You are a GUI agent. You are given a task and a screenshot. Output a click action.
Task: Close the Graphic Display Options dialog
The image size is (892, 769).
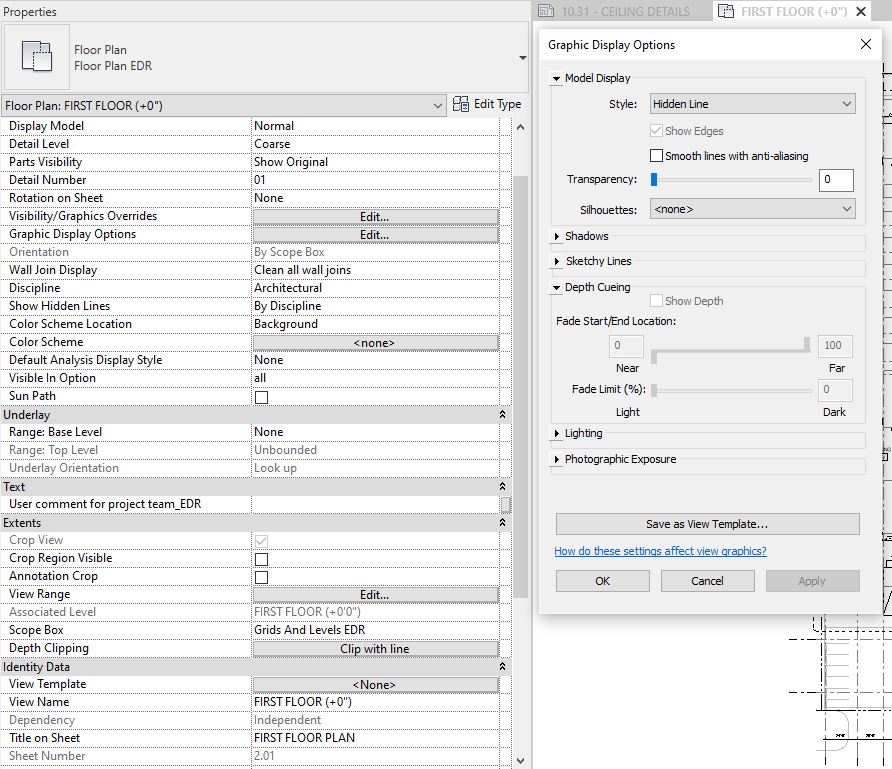coord(866,44)
